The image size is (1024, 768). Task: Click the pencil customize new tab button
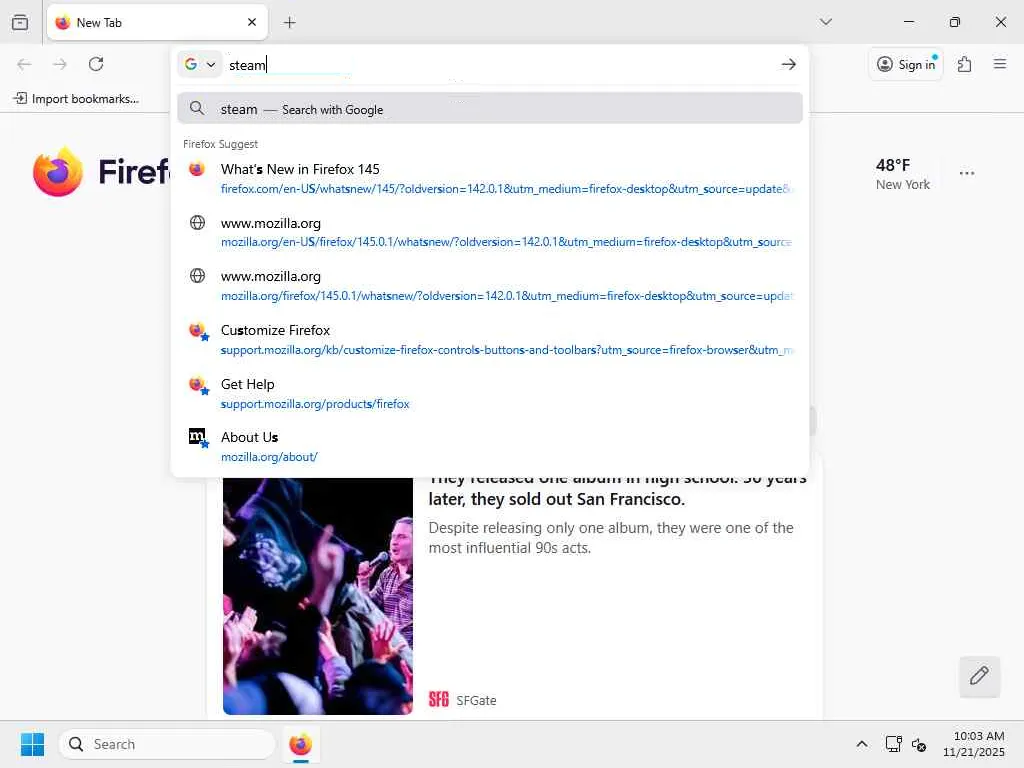979,676
